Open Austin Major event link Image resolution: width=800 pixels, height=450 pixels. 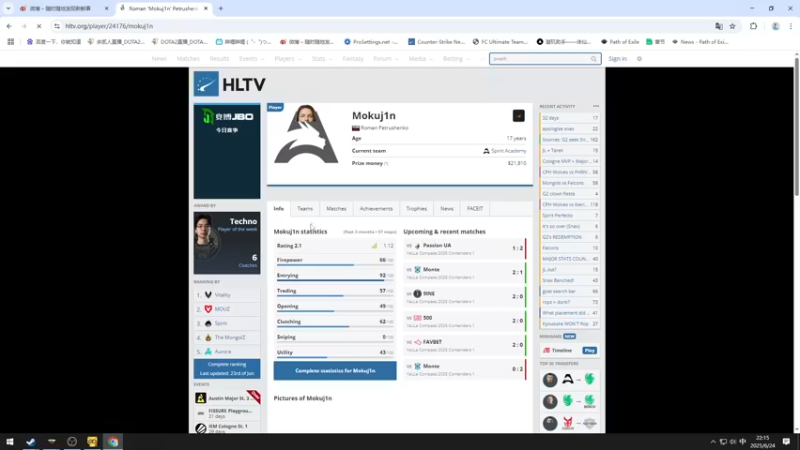click(227, 398)
